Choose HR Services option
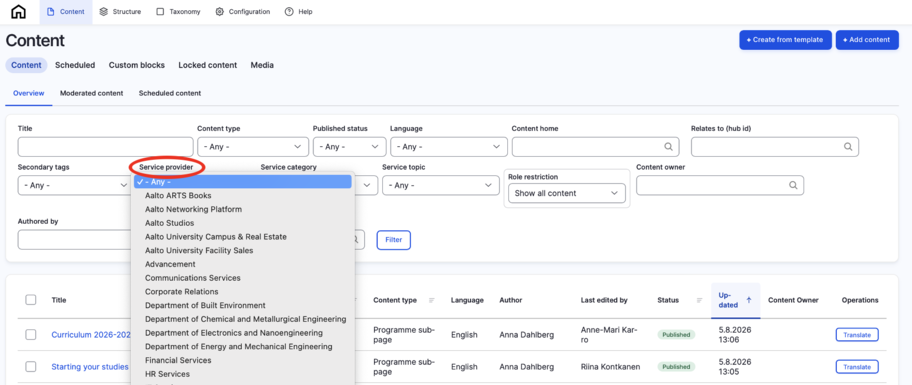 coord(167,374)
